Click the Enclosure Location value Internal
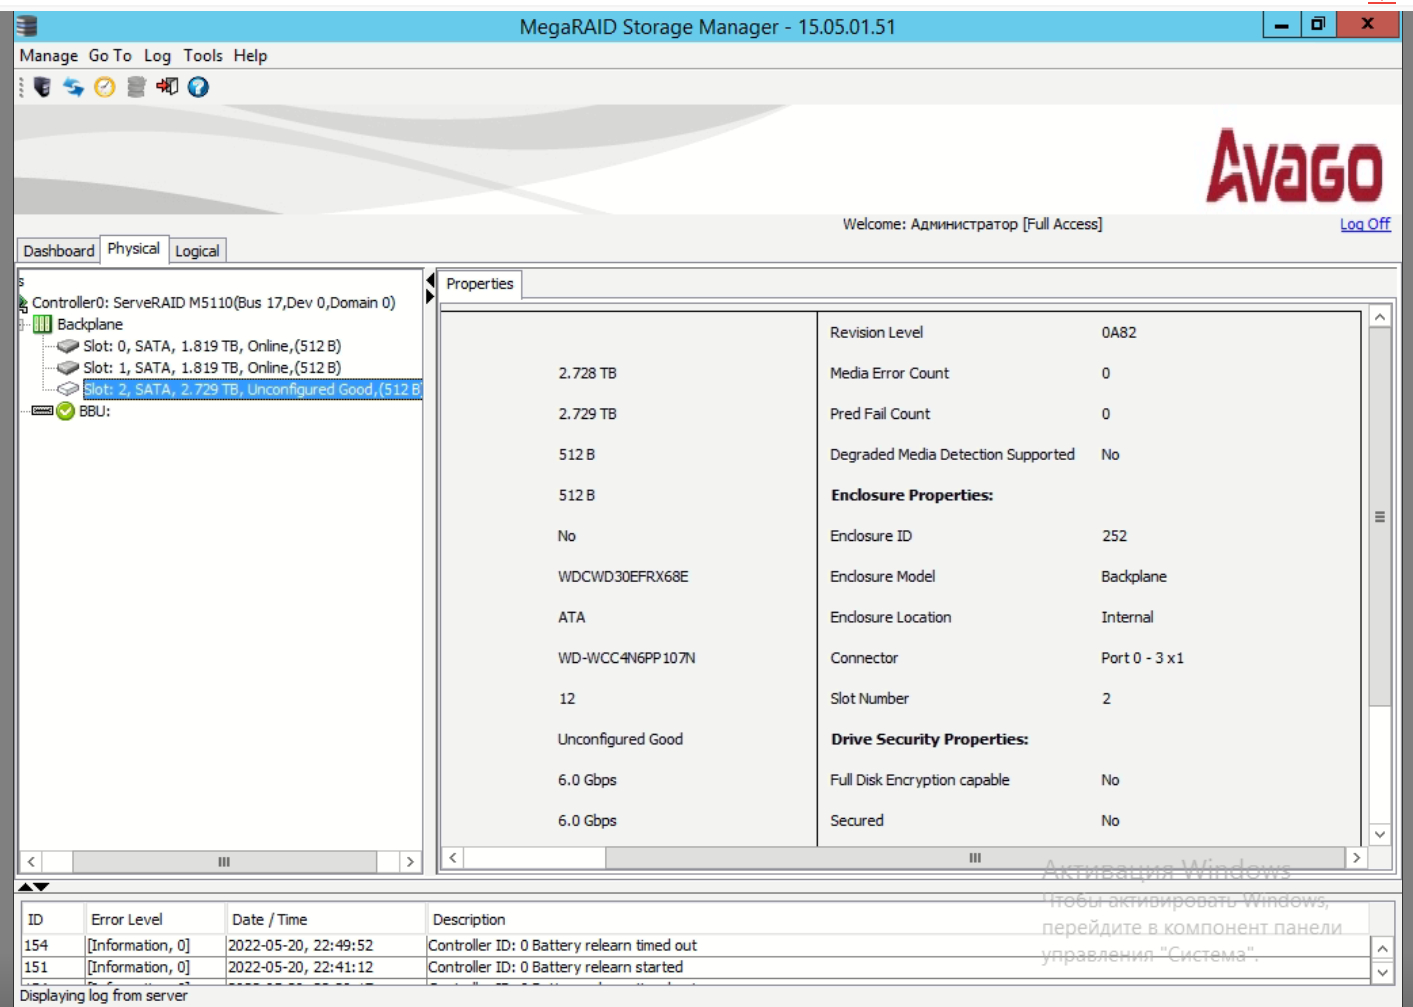Screen dimensions: 1413x1007 [1127, 617]
